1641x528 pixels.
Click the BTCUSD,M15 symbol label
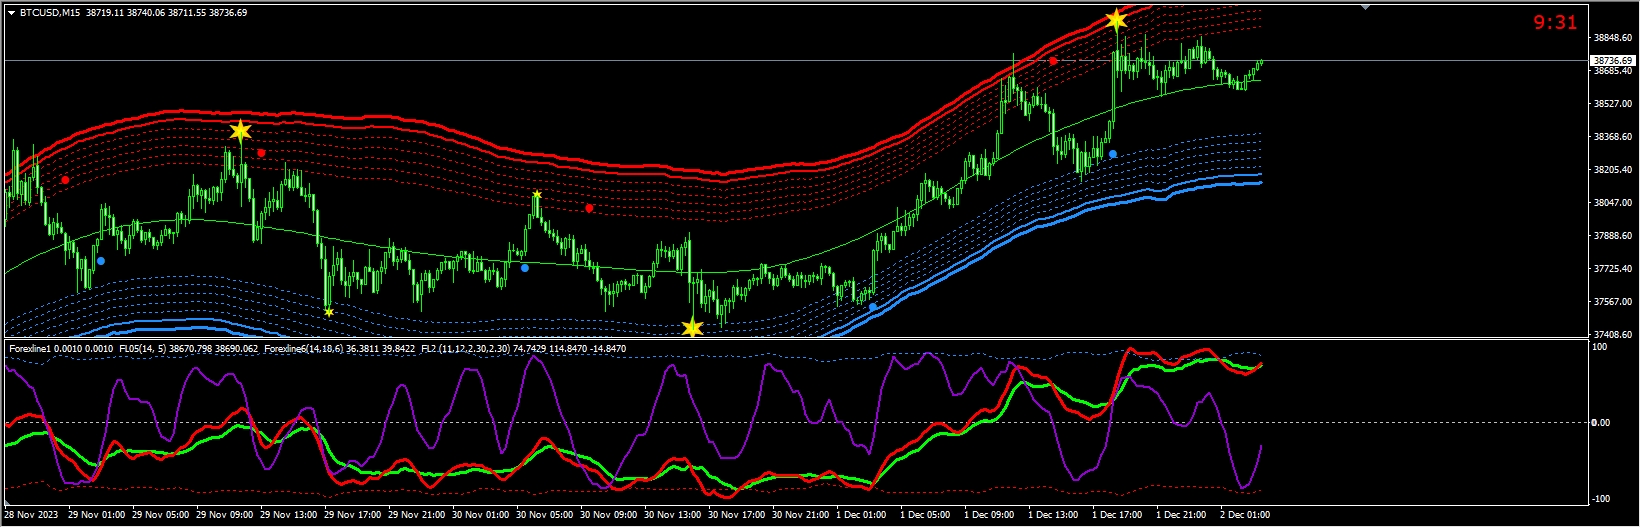coord(51,13)
